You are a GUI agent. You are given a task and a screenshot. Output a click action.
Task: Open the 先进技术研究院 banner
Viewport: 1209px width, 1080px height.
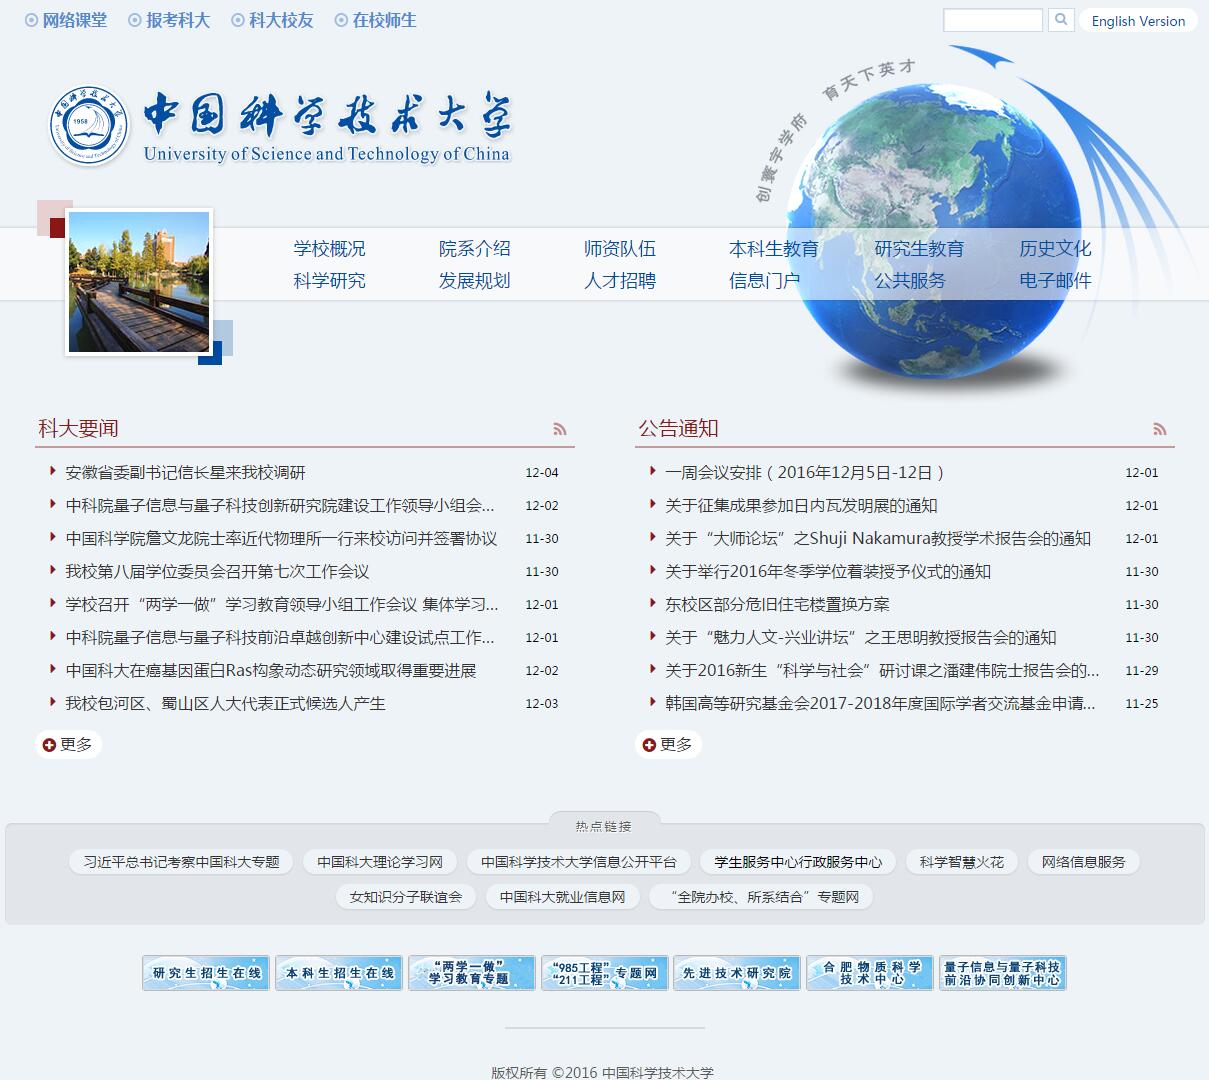[737, 973]
